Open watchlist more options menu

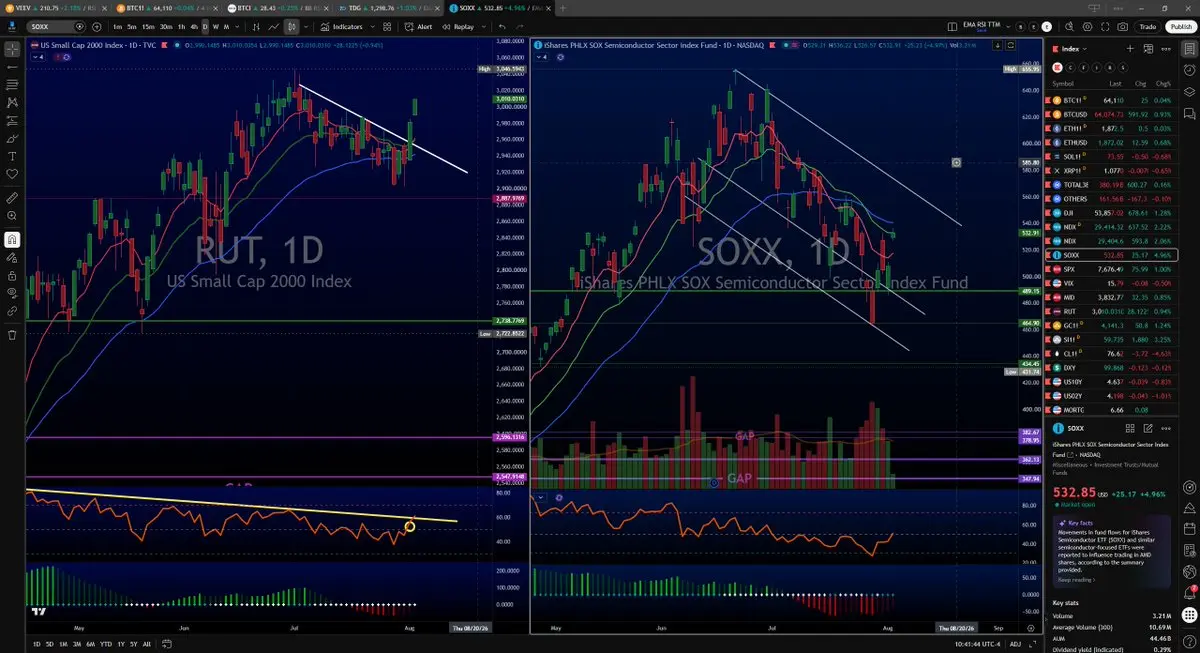pos(1166,48)
